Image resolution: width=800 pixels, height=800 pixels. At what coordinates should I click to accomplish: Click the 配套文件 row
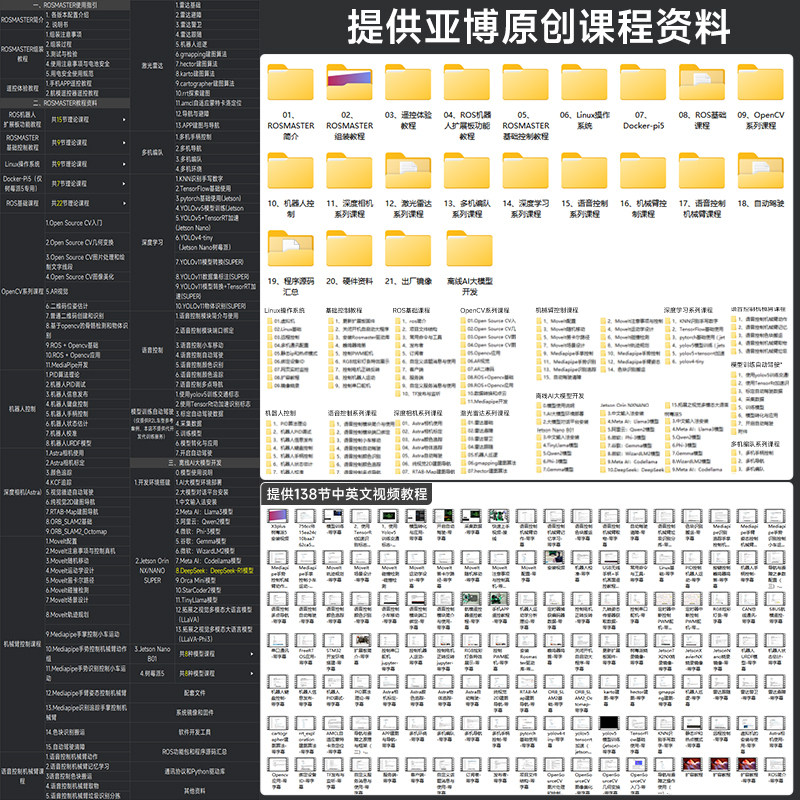coord(195,693)
